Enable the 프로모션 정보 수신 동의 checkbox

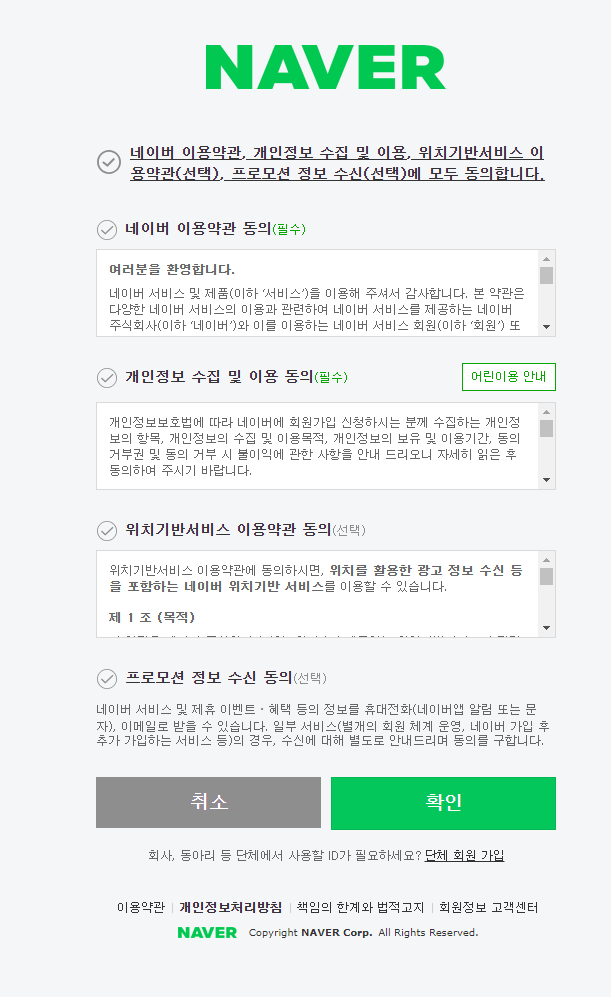(x=107, y=678)
